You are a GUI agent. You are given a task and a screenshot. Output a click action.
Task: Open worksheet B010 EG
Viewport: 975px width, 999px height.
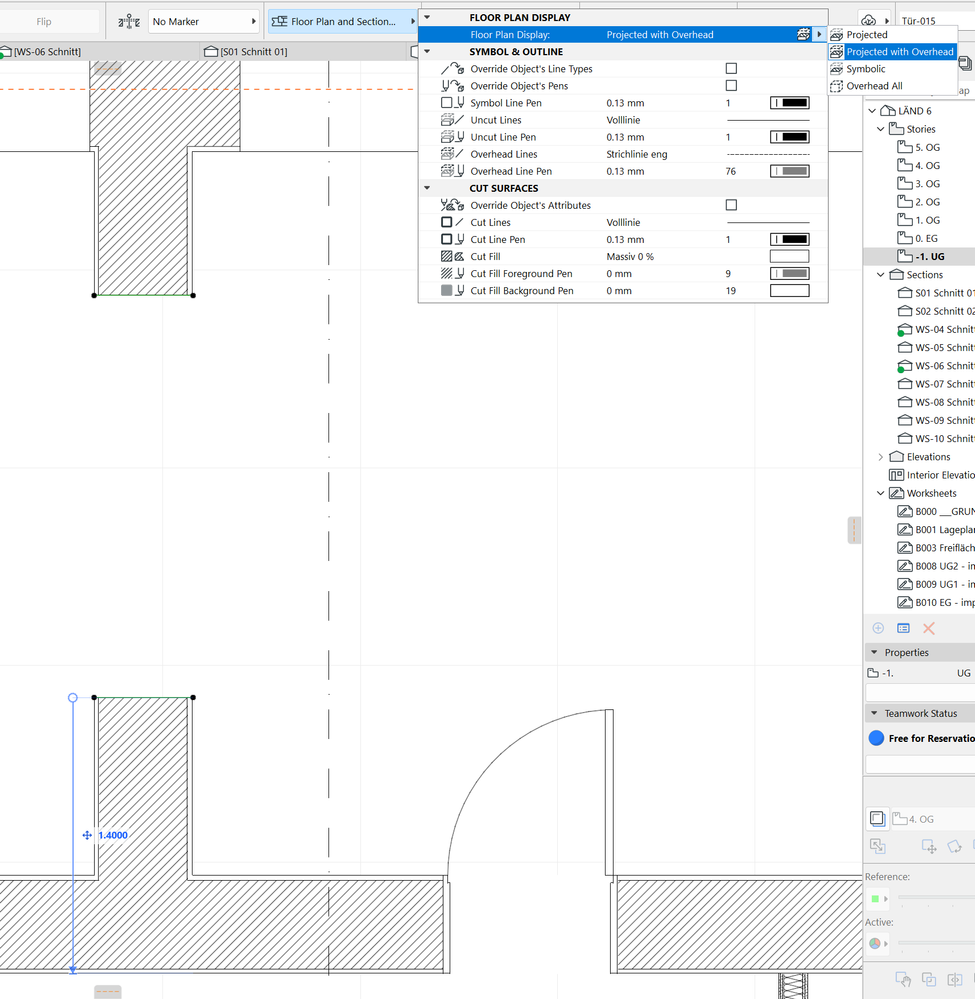935,603
